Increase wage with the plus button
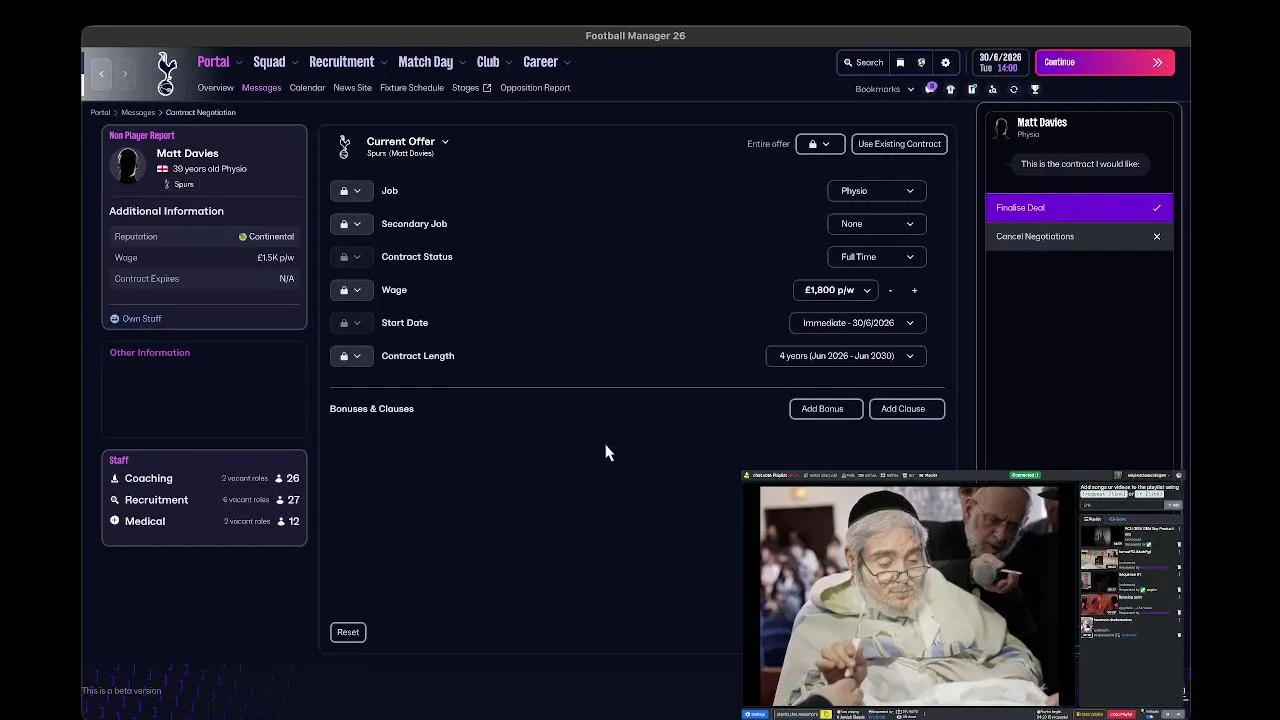1280x720 pixels. (x=914, y=290)
